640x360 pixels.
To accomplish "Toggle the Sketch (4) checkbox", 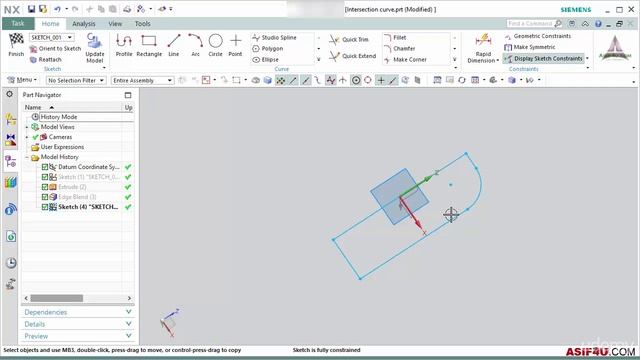I will 45,207.
